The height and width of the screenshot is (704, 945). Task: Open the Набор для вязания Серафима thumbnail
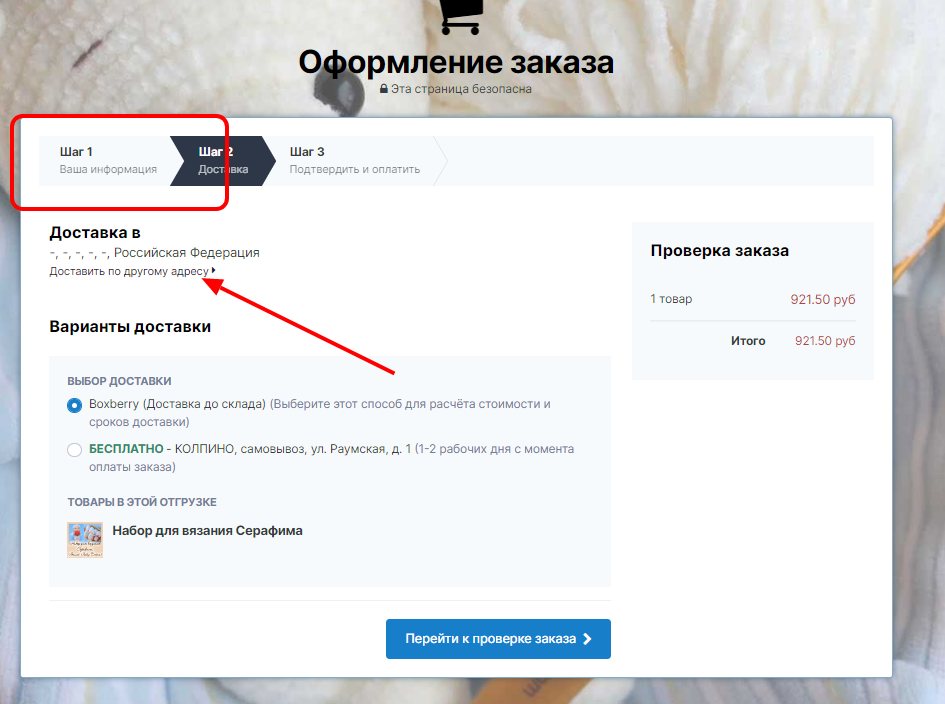(85, 540)
